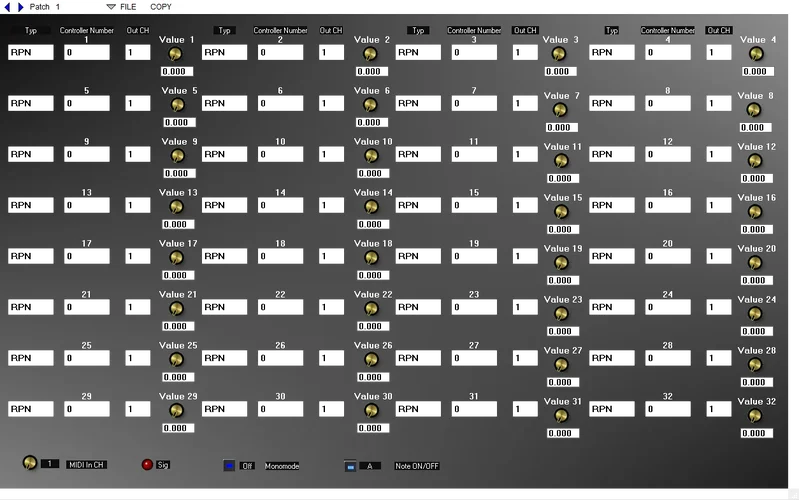Open the RPN type selector for slot 7
799x500 pixels.
418,103
